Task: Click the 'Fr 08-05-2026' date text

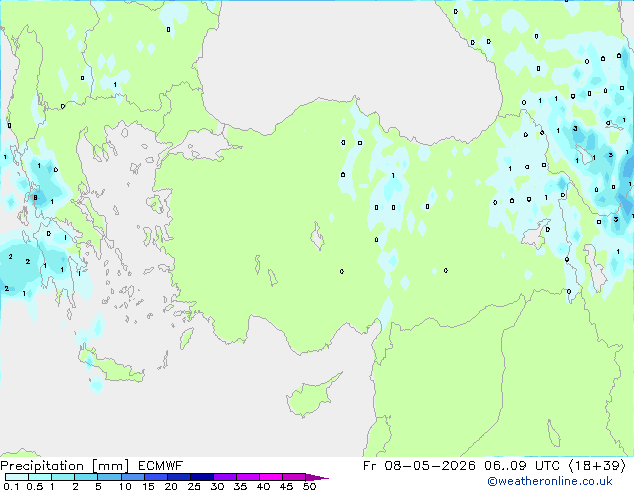Action: click(x=419, y=466)
